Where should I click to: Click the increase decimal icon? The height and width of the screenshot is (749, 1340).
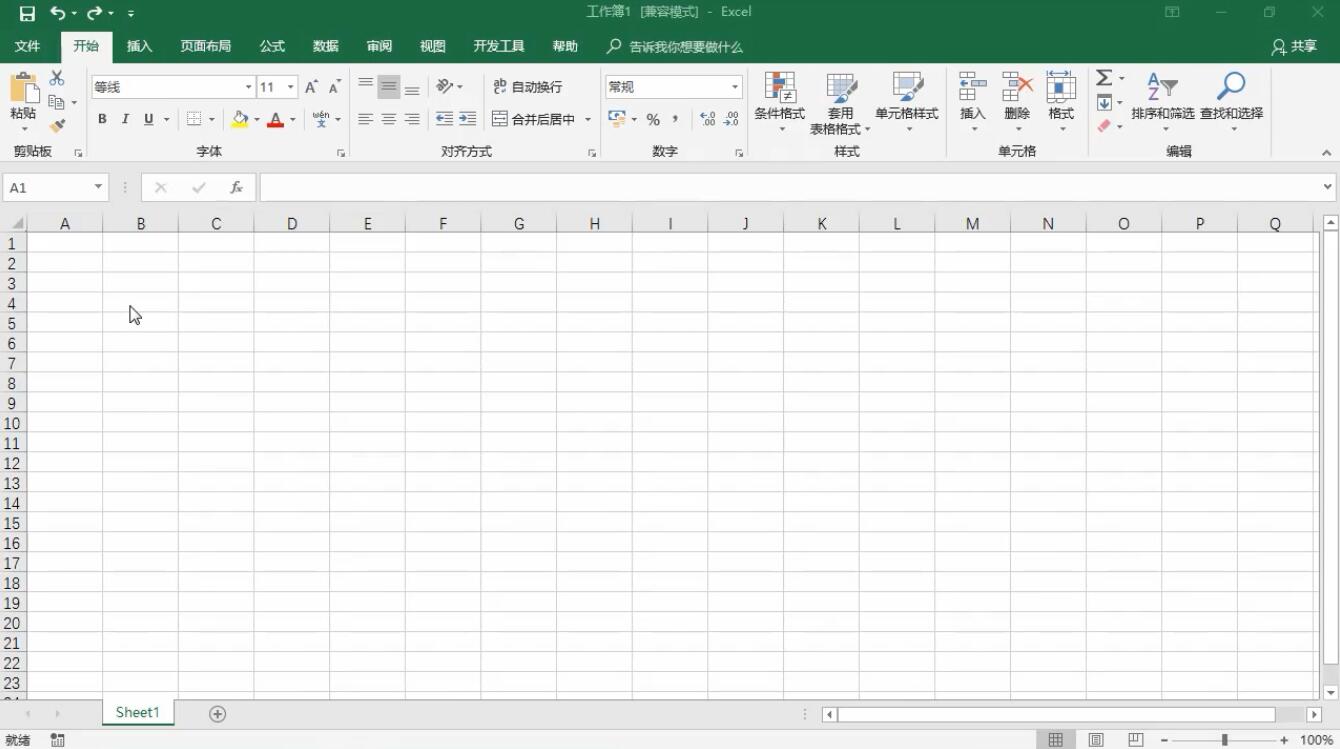pyautogui.click(x=708, y=119)
